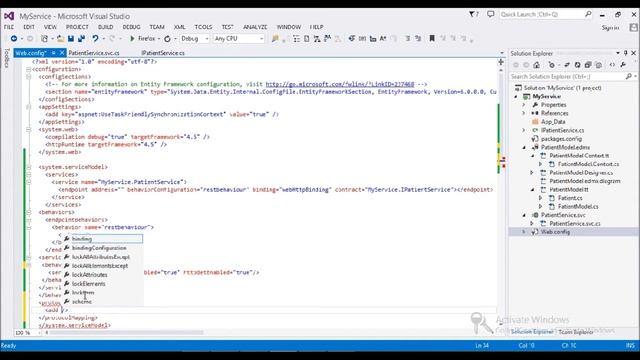This screenshot has height=360, width=640.
Task: Start debugging with the green play icon
Action: 132,38
